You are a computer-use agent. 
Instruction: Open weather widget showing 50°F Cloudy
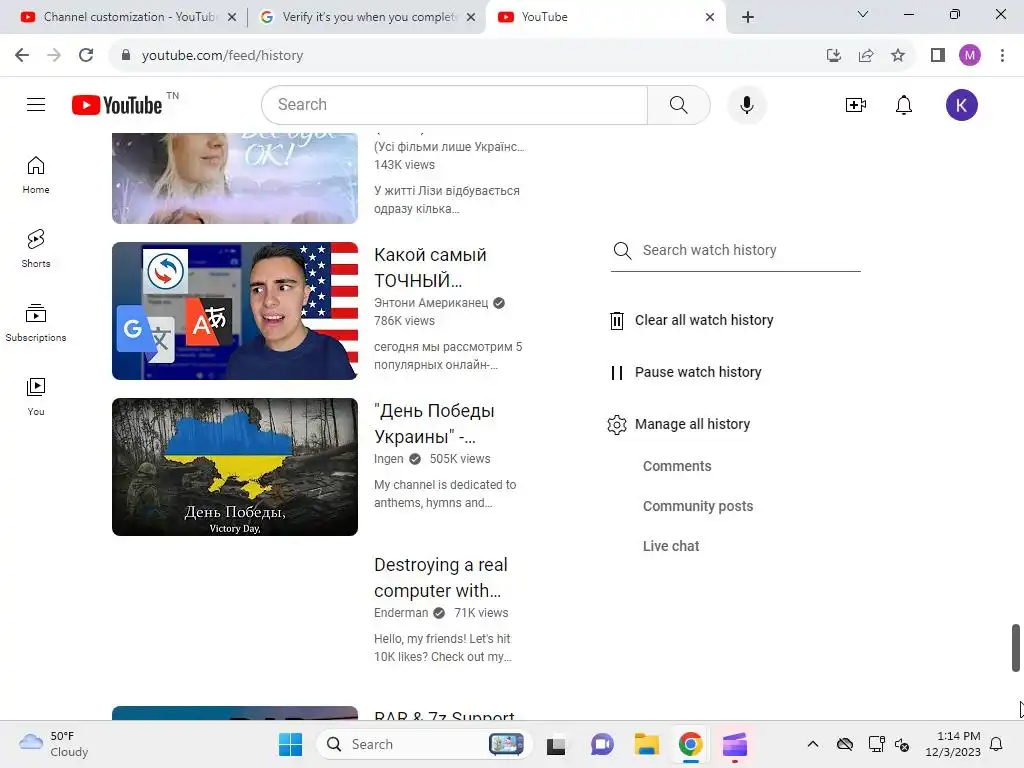coord(54,744)
